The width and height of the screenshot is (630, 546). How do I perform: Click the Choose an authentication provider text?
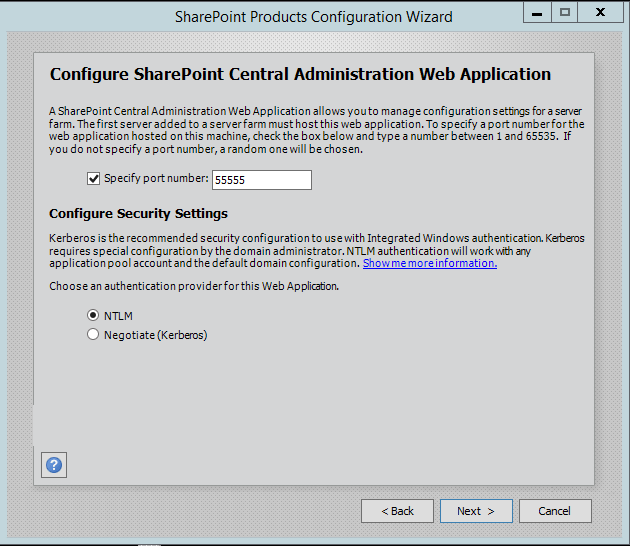[x=194, y=286]
